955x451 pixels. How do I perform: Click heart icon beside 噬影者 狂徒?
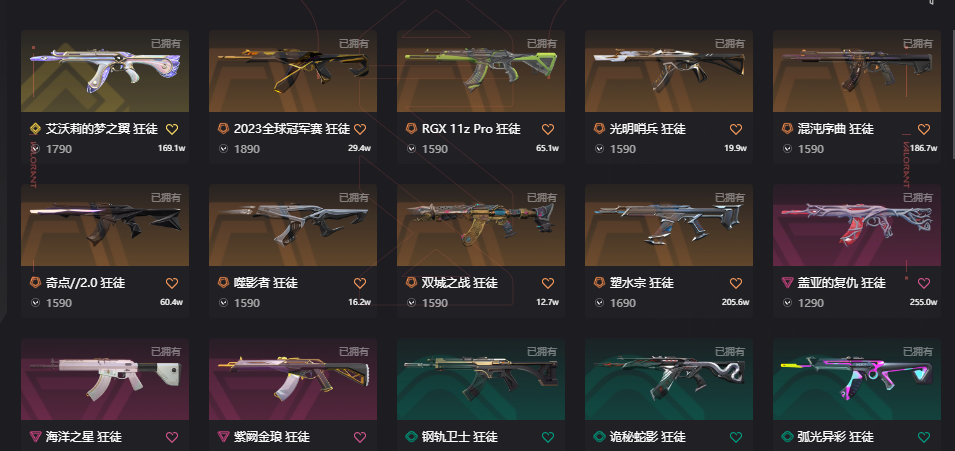tap(360, 283)
